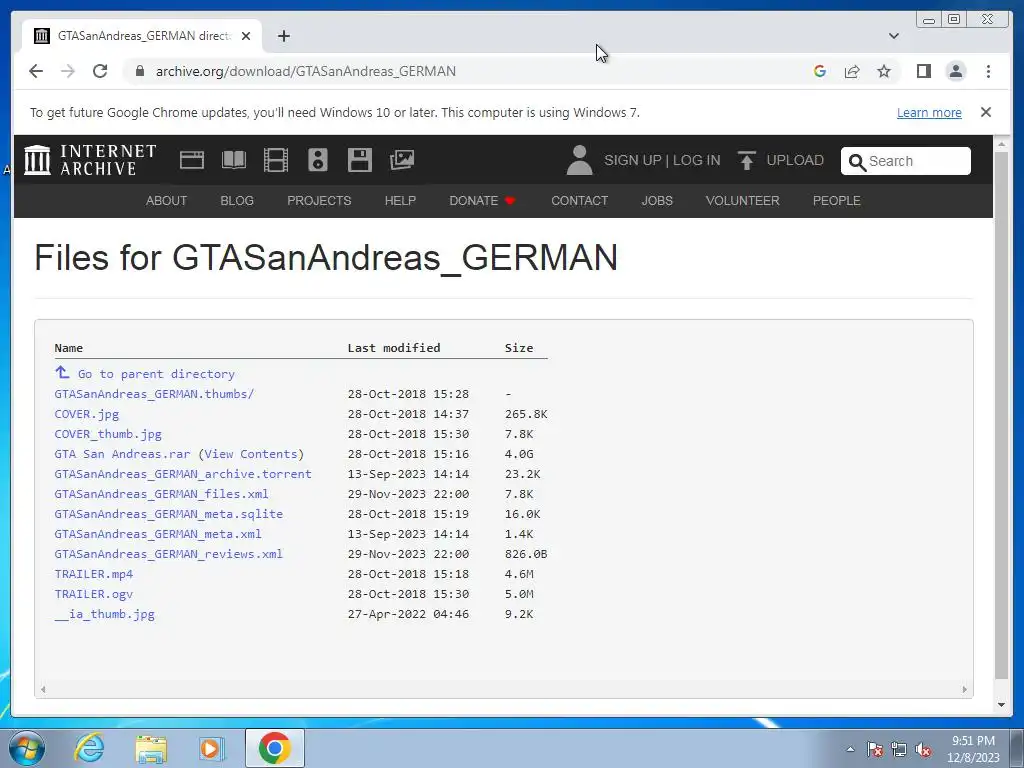View site information via the padlock icon
The width and height of the screenshot is (1024, 768).
click(x=139, y=71)
